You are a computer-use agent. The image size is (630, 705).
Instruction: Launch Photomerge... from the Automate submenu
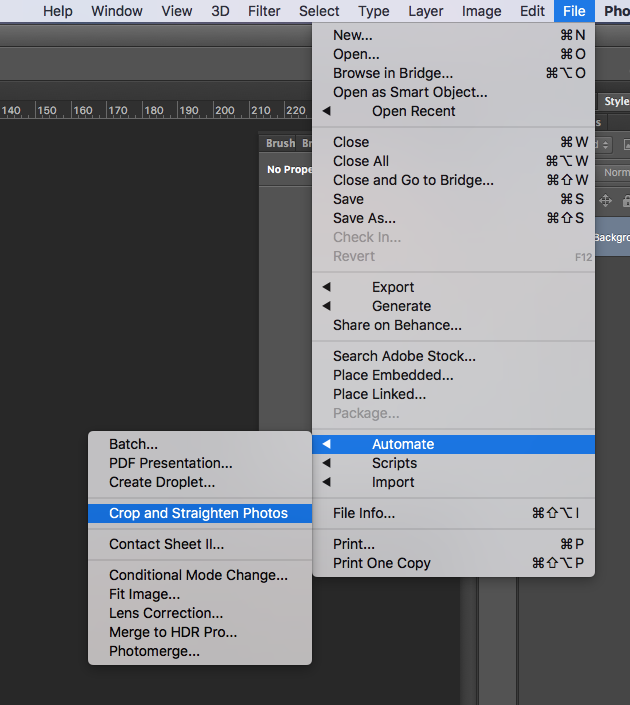point(154,651)
